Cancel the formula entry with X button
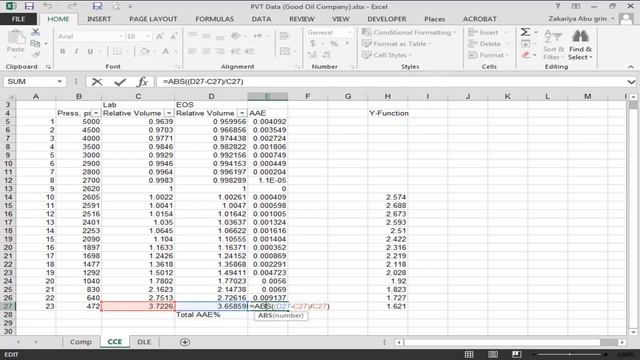640x360 pixels. (x=97, y=82)
